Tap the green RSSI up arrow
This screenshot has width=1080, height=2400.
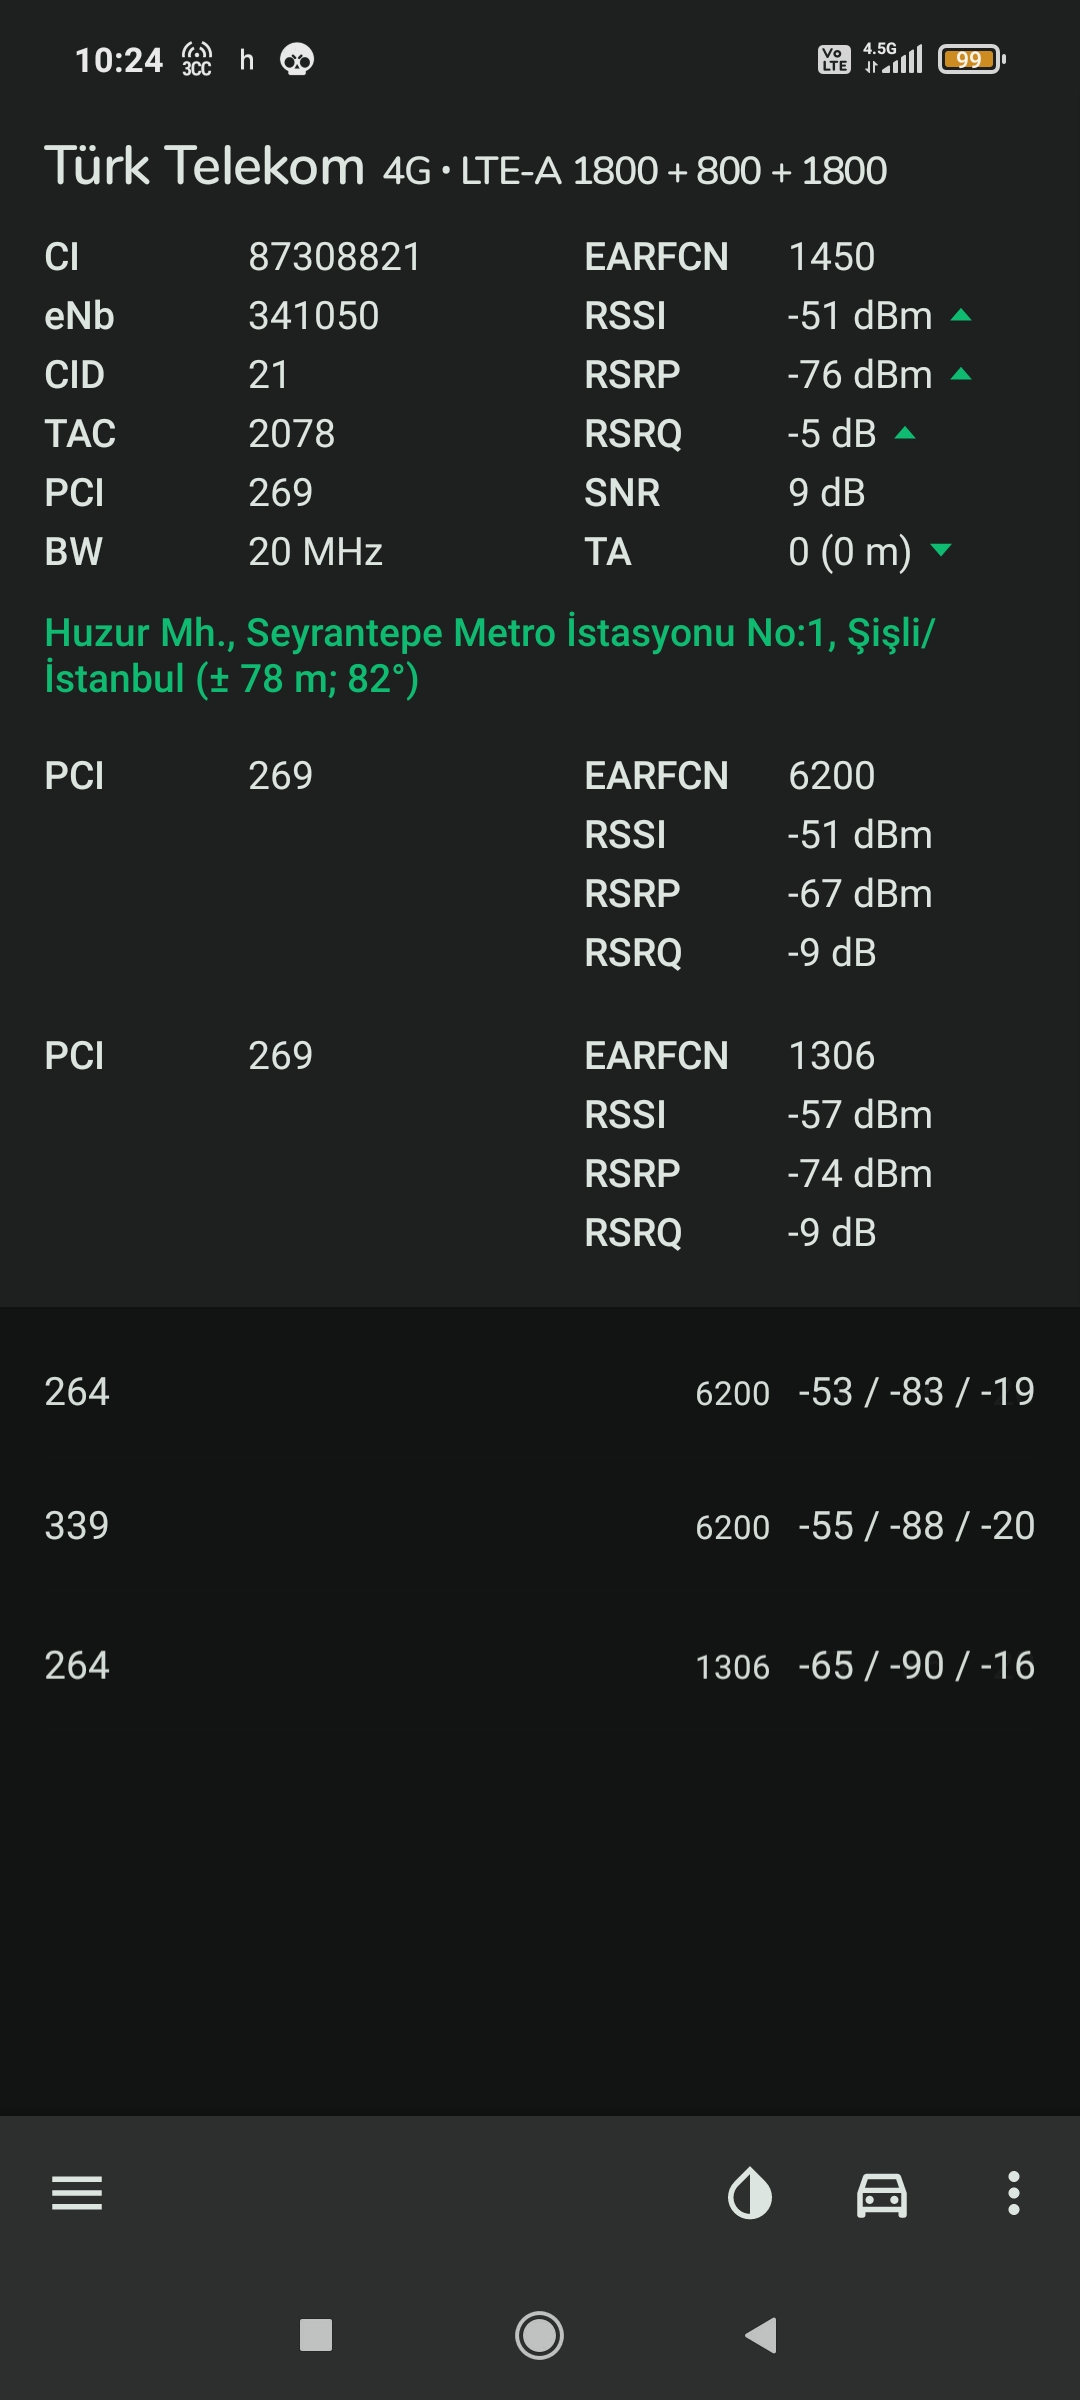tap(961, 316)
